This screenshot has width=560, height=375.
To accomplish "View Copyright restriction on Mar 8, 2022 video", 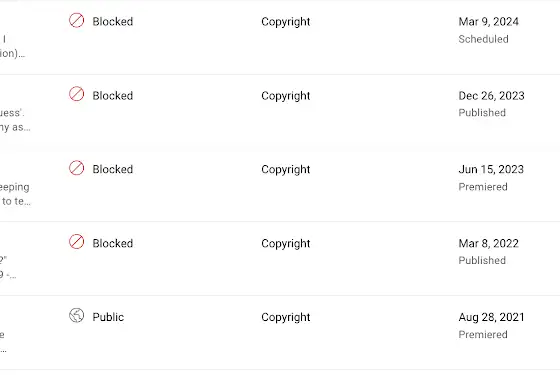I will point(285,244).
